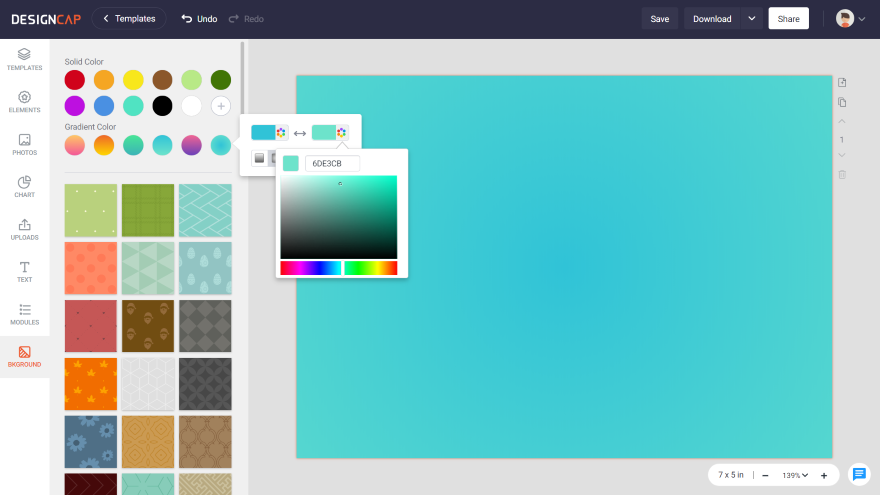Viewport: 880px width, 495px height.
Task: Open color wheel for second gradient color
Action: click(341, 132)
